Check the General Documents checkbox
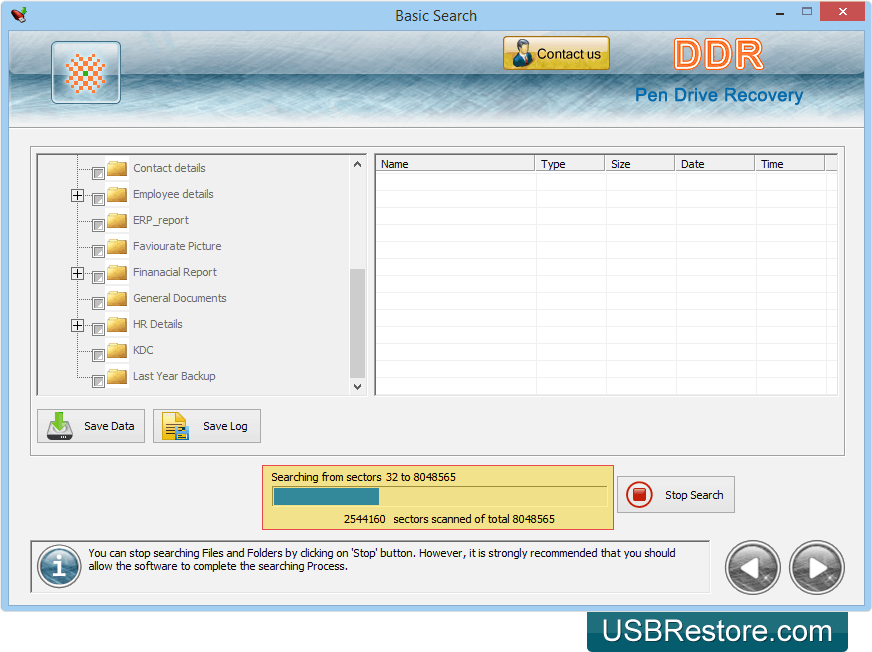 pos(98,303)
